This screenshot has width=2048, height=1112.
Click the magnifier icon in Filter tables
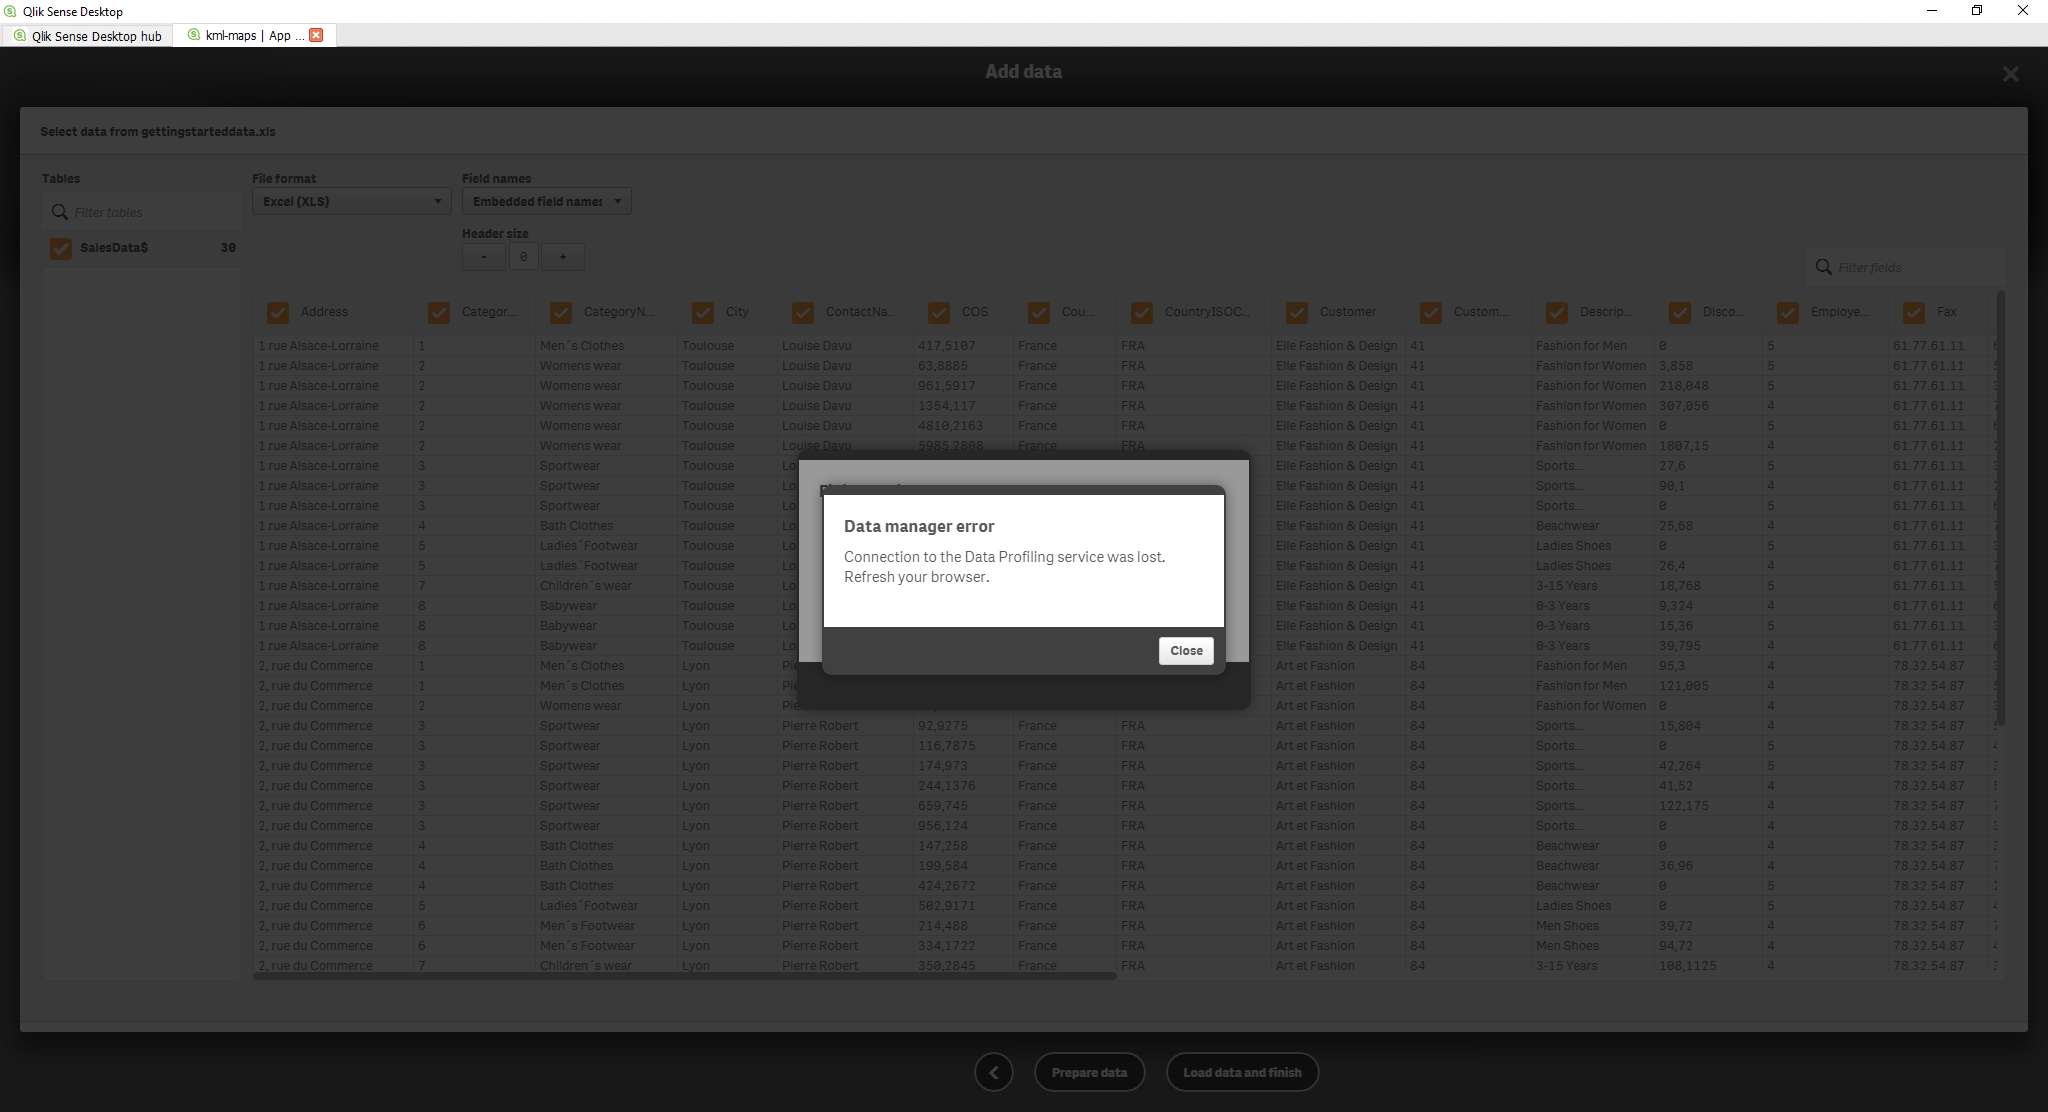coord(58,211)
